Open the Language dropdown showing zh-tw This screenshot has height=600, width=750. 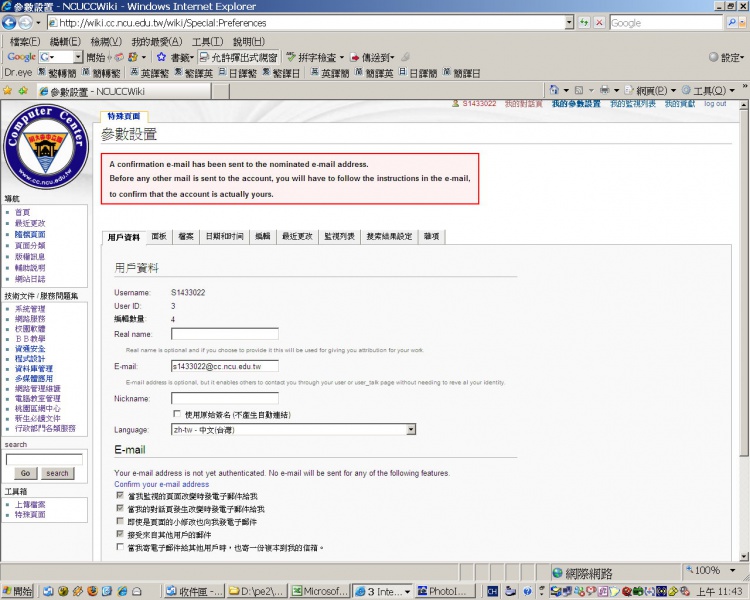click(293, 429)
